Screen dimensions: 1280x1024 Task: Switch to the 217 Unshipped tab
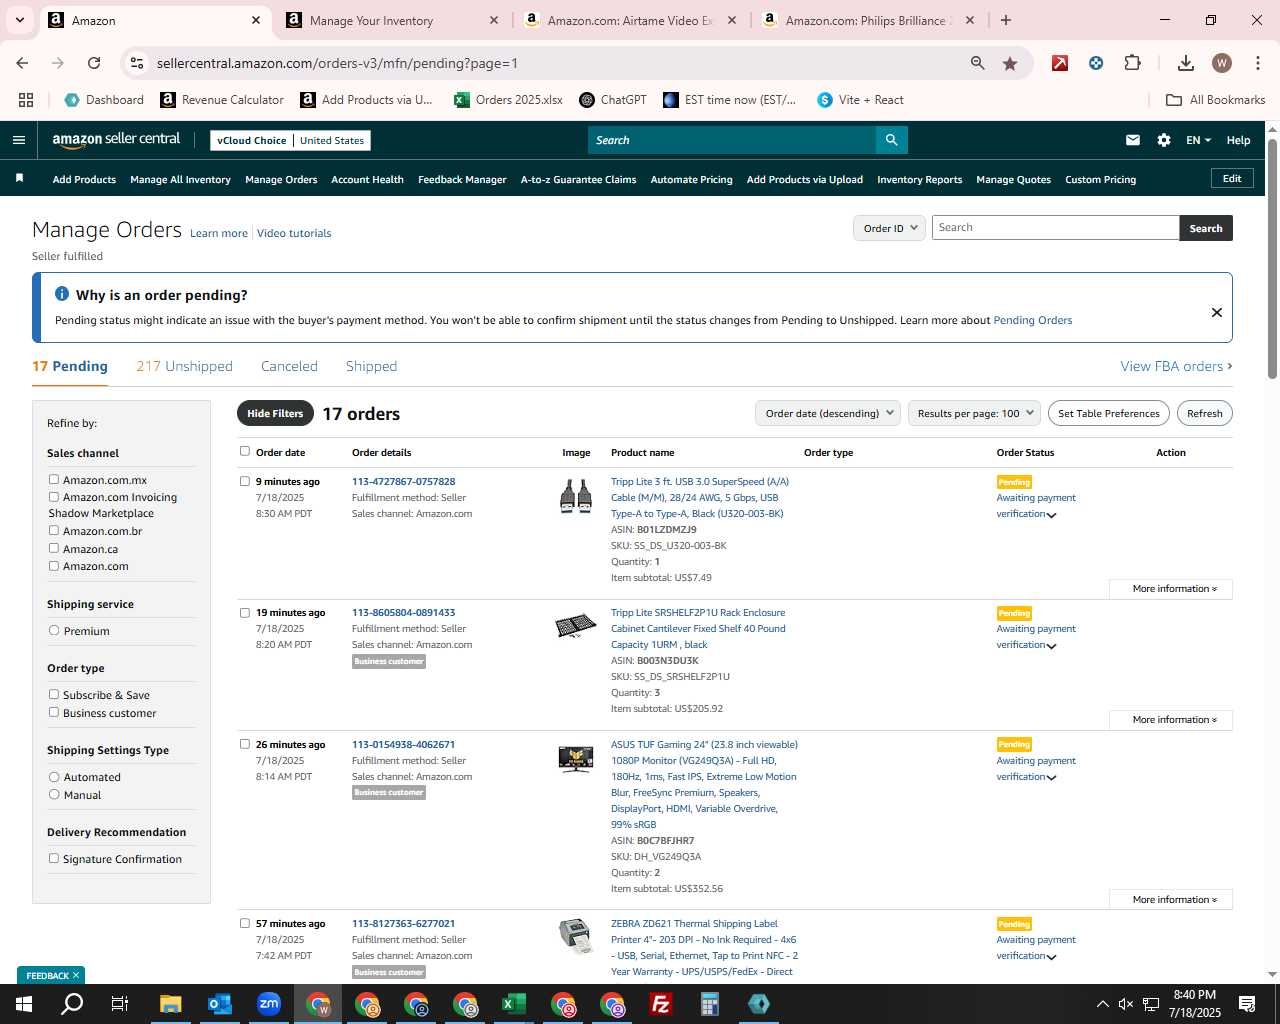pos(184,366)
